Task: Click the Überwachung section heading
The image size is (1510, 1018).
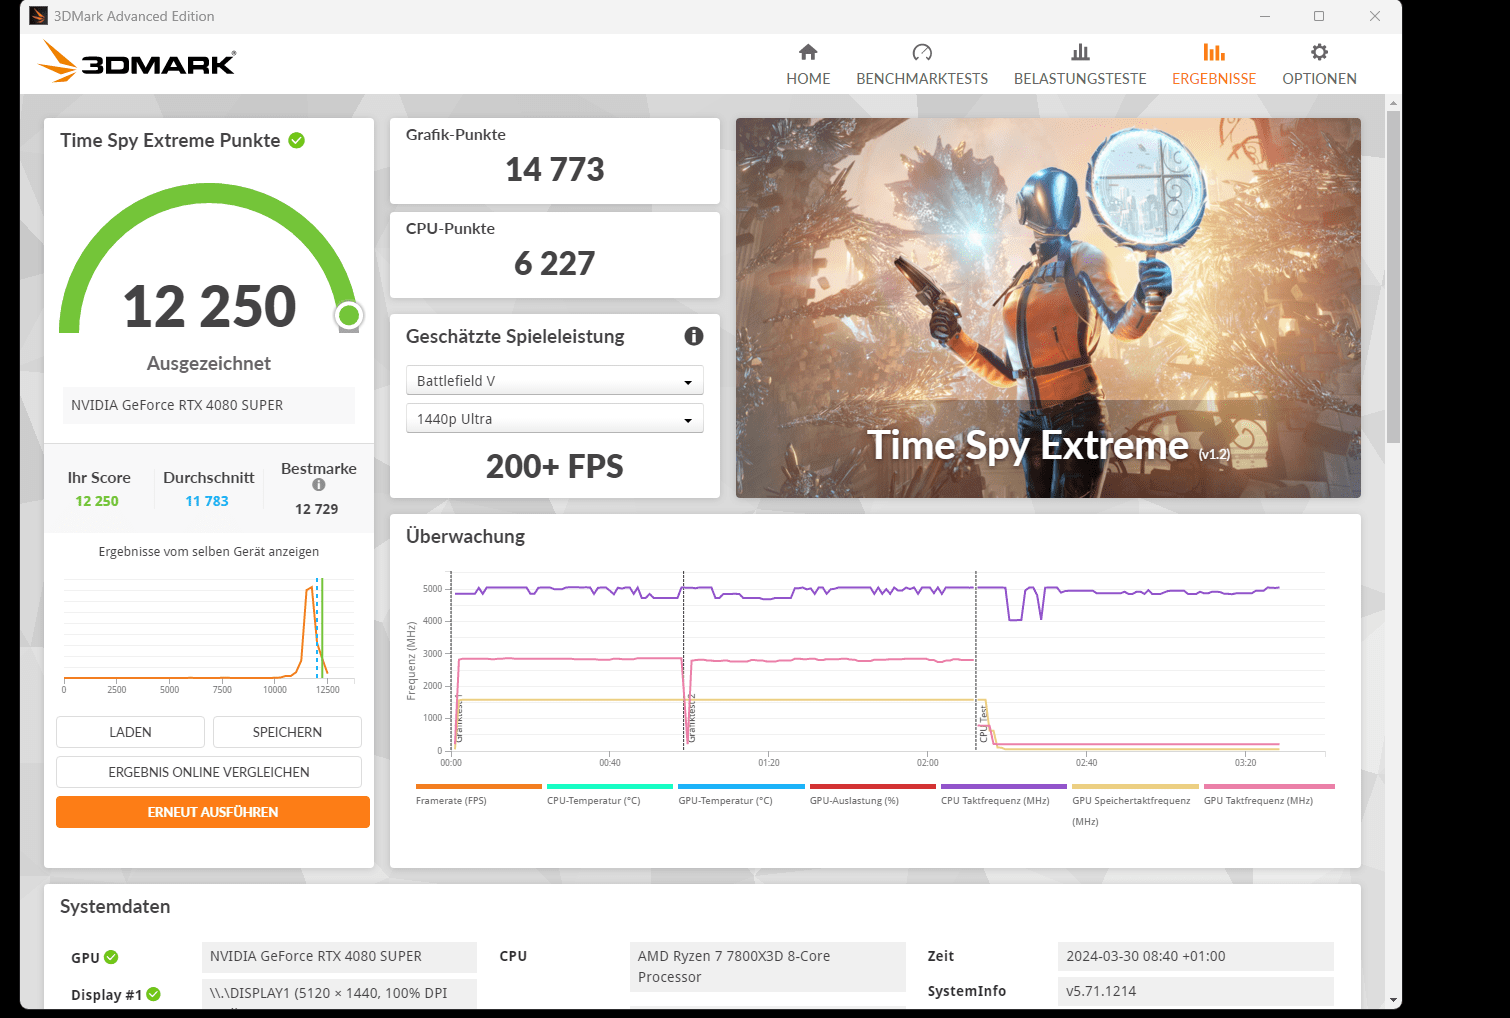Action: 465,536
